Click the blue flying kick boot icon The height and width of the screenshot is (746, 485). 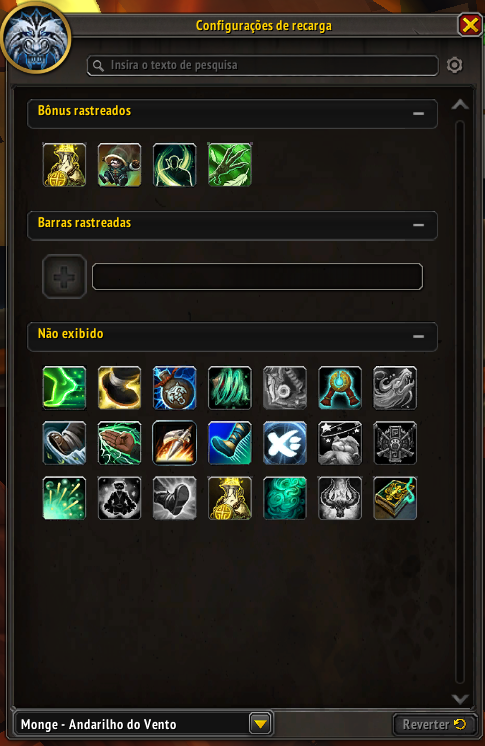pos(230,443)
